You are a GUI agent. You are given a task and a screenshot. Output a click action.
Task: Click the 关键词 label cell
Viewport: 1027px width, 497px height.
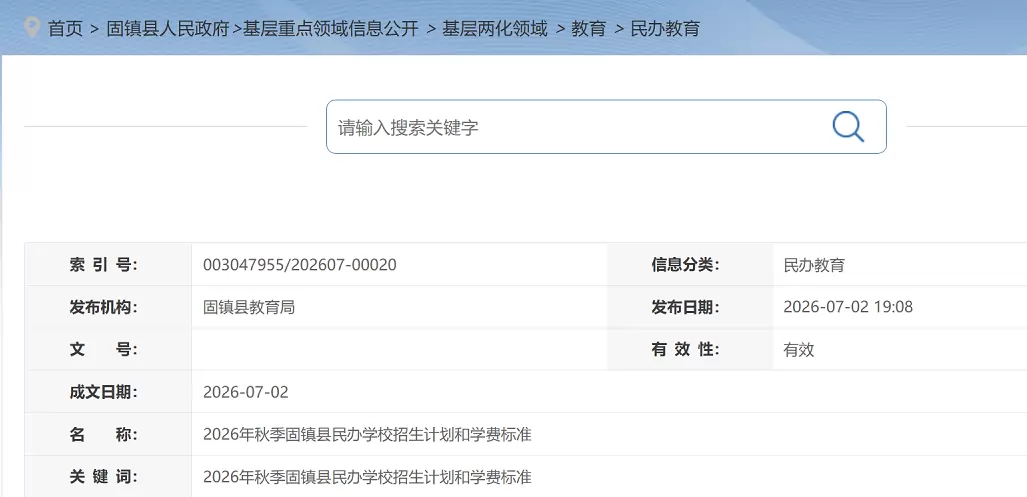[109, 477]
